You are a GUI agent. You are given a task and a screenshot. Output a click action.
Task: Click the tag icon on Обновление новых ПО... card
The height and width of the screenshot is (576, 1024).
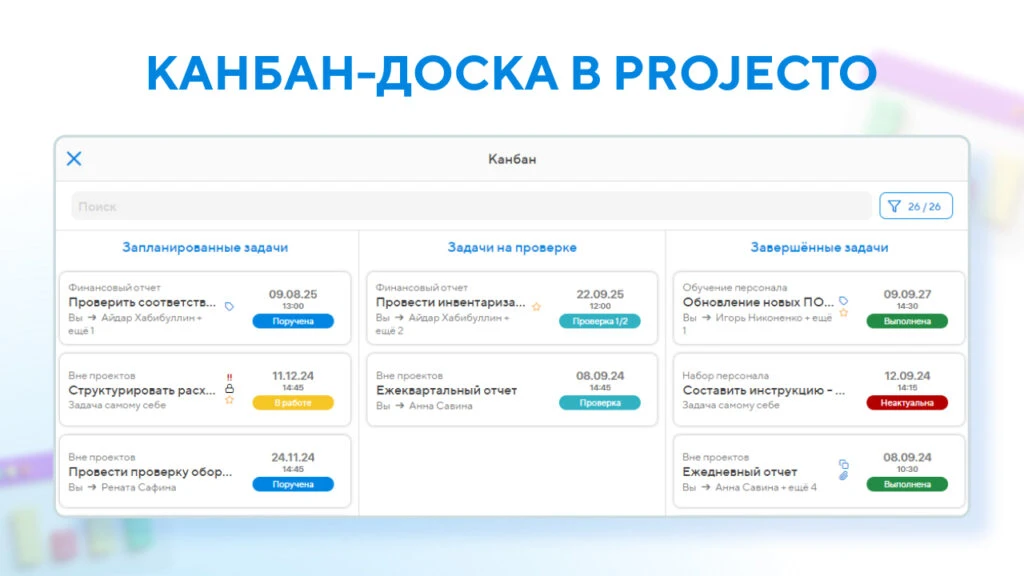844,301
